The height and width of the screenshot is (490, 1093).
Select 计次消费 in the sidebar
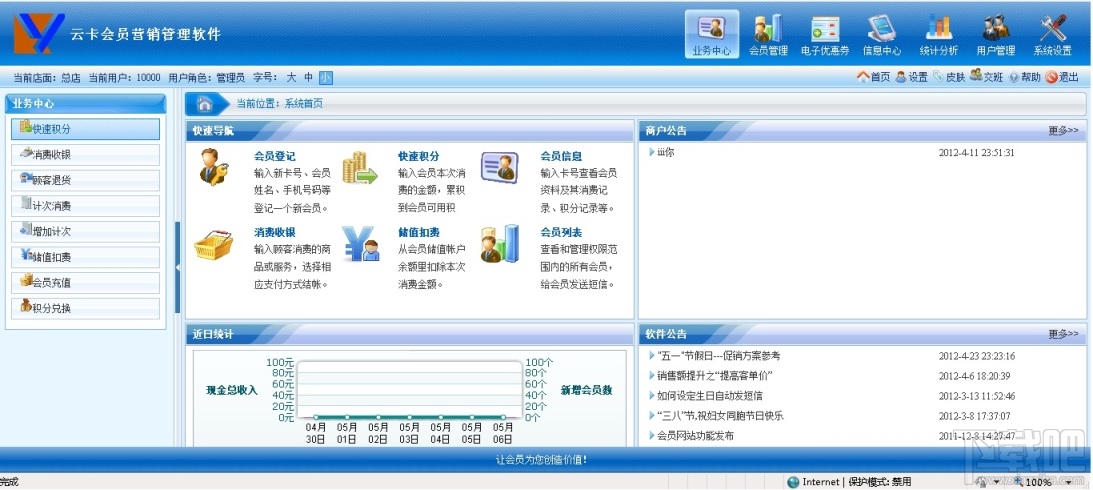pos(85,206)
